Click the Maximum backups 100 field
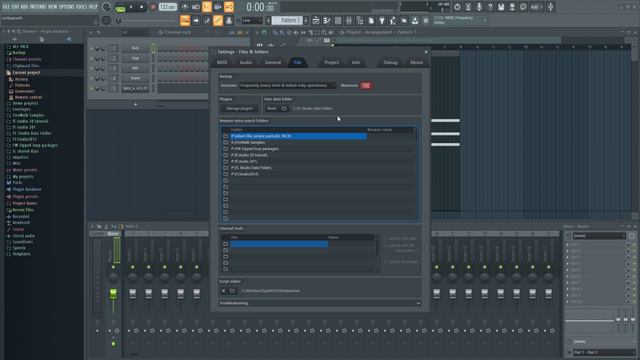This screenshot has width=640, height=360. click(366, 85)
